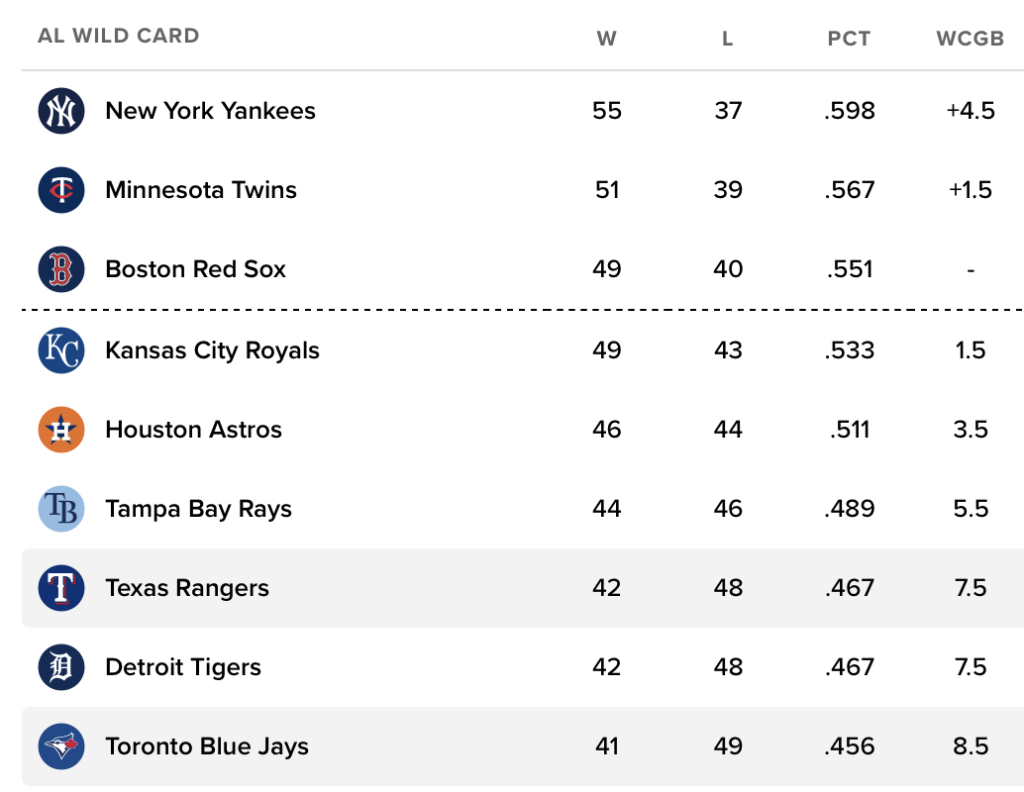Click the L column header
This screenshot has height=792, width=1024.
(x=727, y=39)
